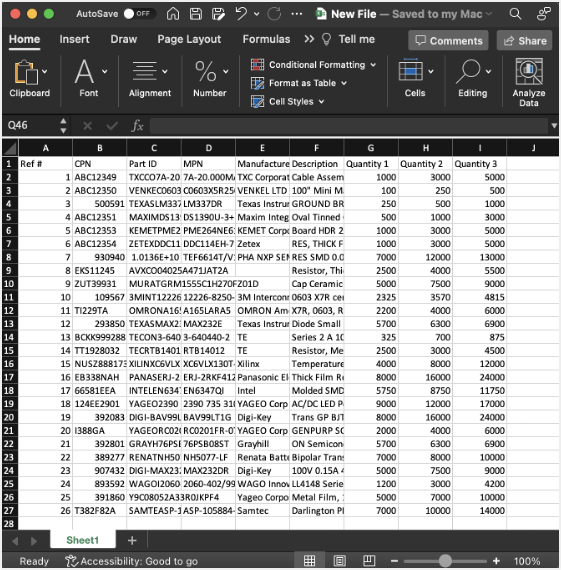The width and height of the screenshot is (562, 570).
Task: Expand the Number dropdown arrow
Action: point(226,72)
